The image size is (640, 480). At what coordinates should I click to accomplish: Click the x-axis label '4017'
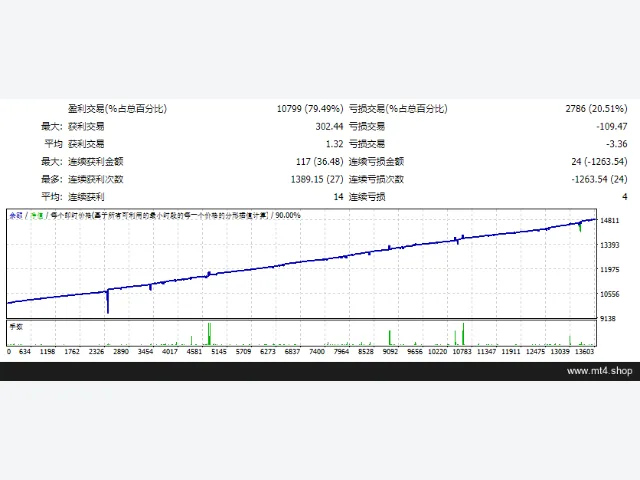[x=170, y=351]
